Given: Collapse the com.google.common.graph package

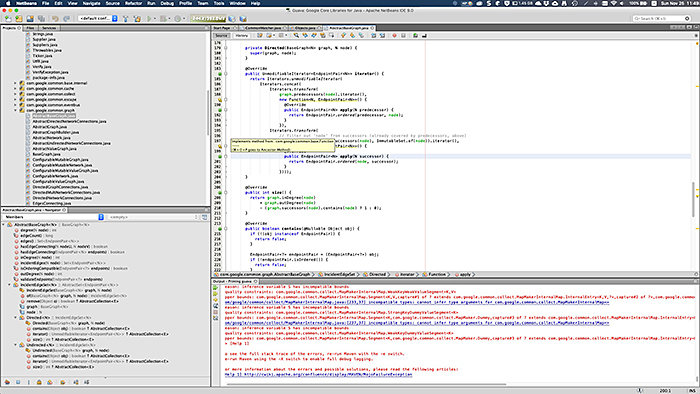Looking at the screenshot, I should (15, 110).
